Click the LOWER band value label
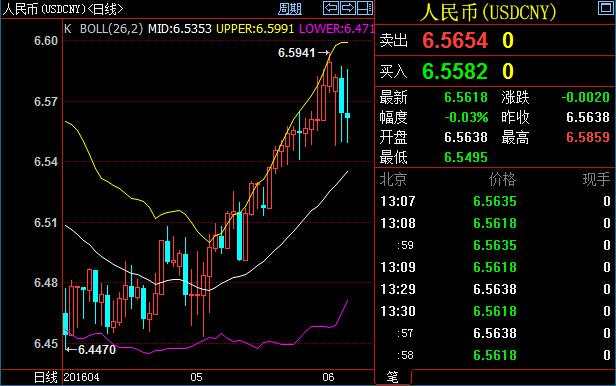616x386 pixels. tap(336, 29)
